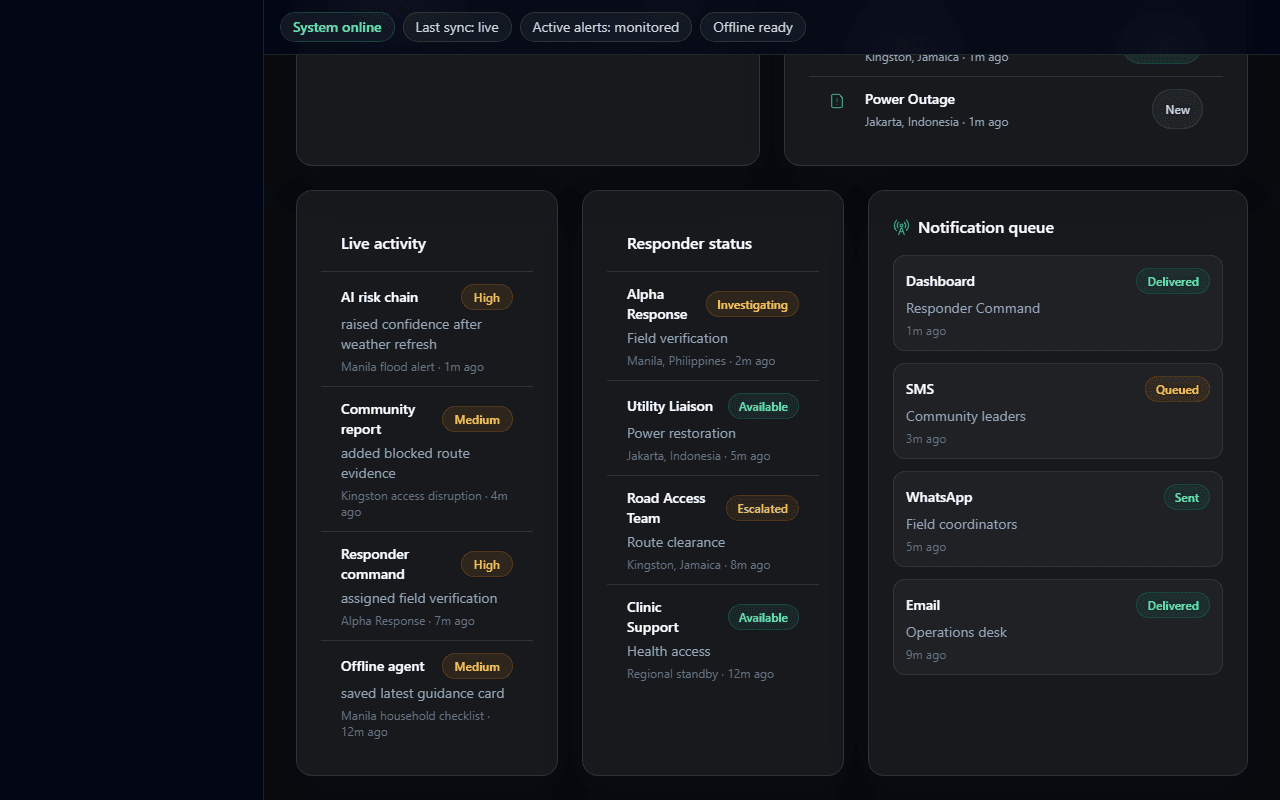Image resolution: width=1280 pixels, height=800 pixels.
Task: Click the Responder Command recipient text
Action: click(x=973, y=308)
